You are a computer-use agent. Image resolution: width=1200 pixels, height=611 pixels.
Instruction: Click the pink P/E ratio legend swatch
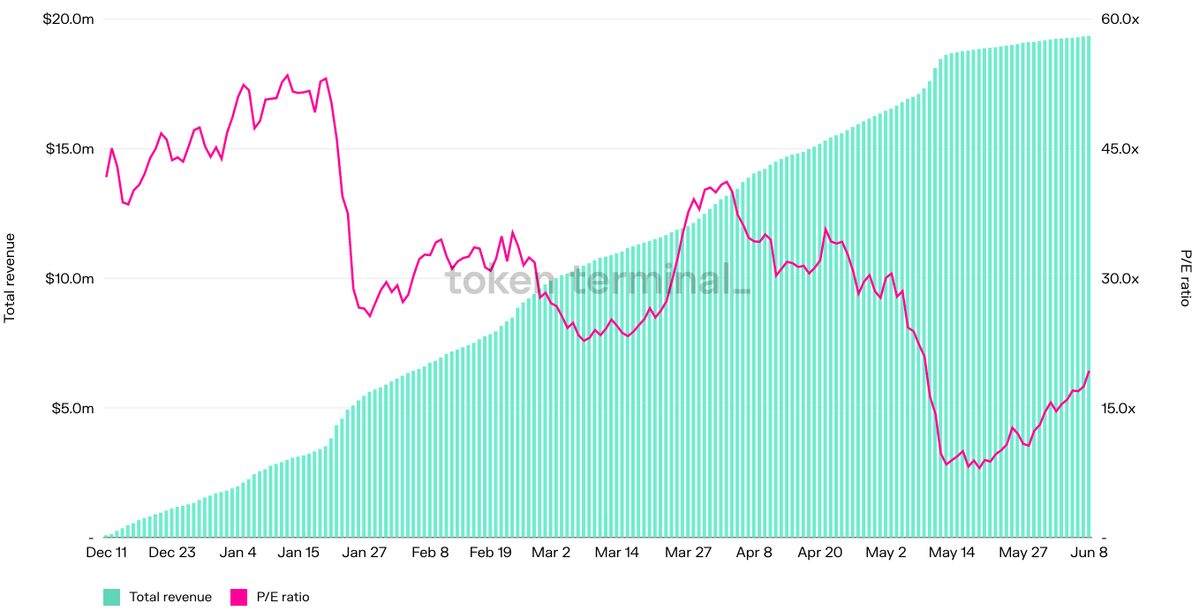(x=240, y=597)
